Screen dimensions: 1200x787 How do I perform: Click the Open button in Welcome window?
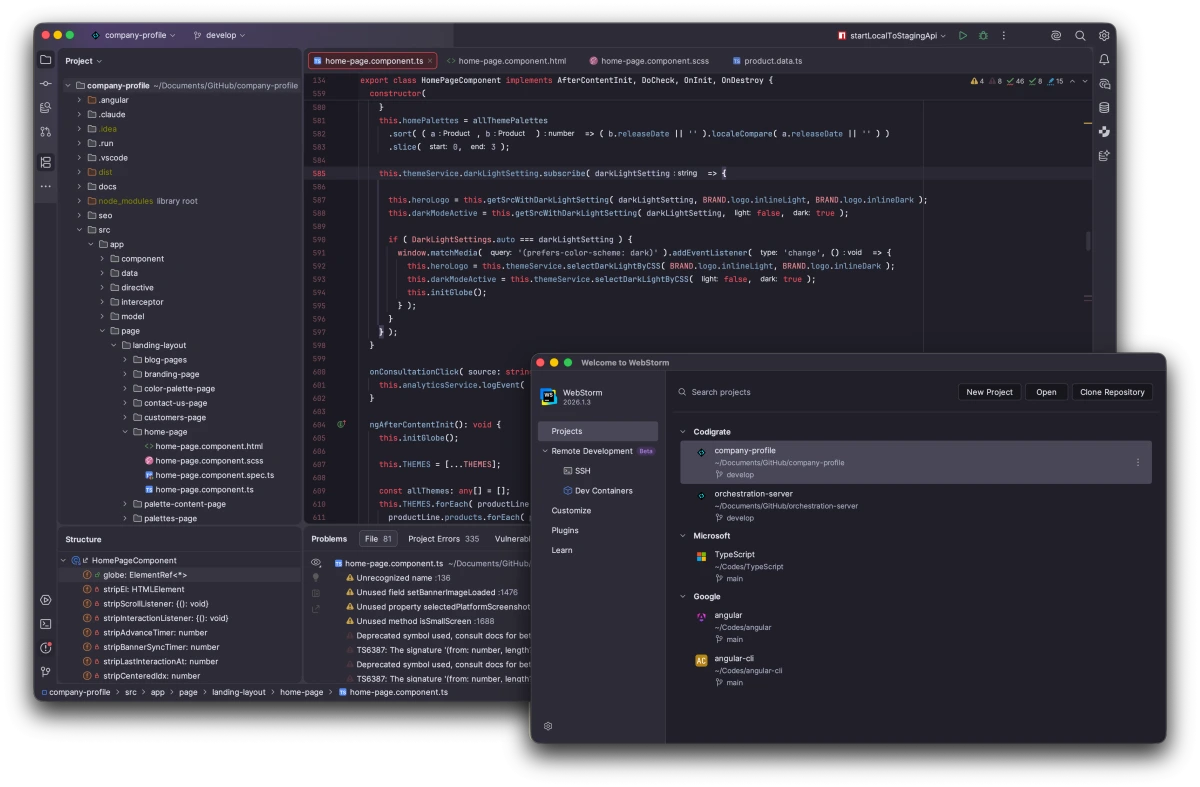pyautogui.click(x=1046, y=392)
